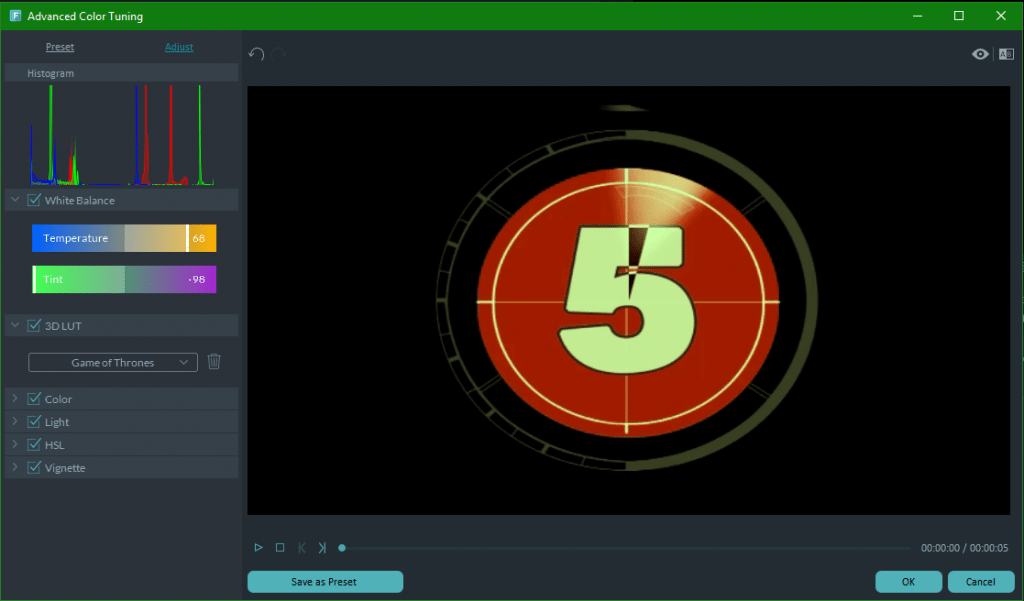Collapse the White Balance section
The image size is (1024, 601).
pos(15,200)
